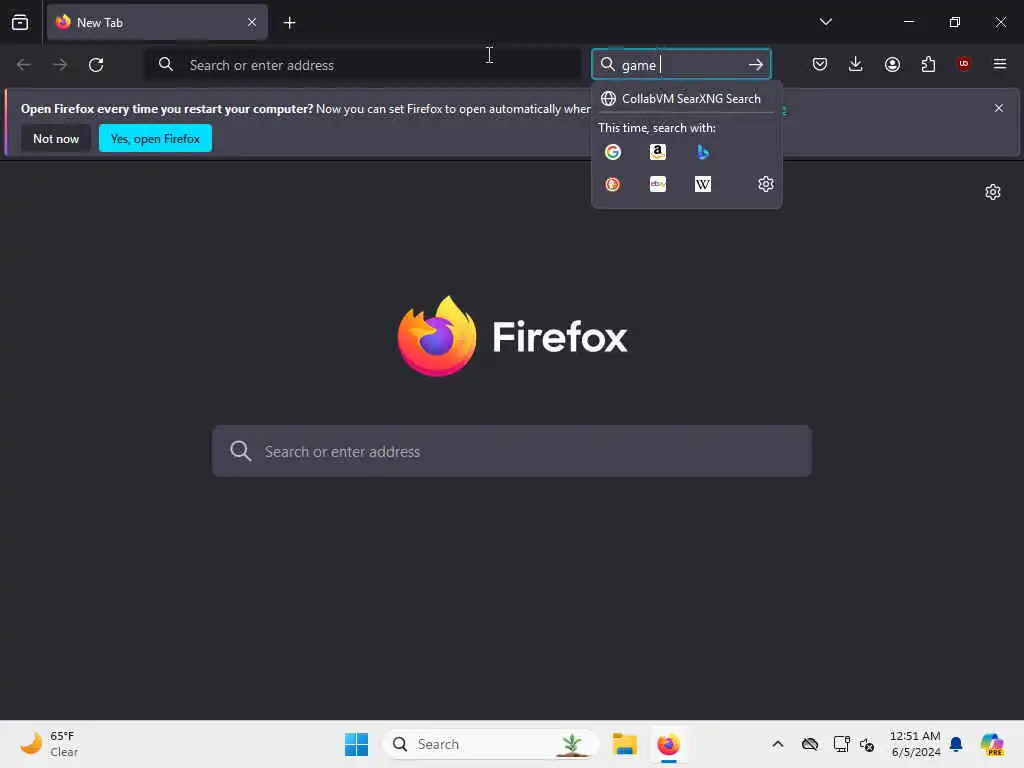
Task: Choose CollabVM SearXNG Search suggestion
Action: pos(686,99)
